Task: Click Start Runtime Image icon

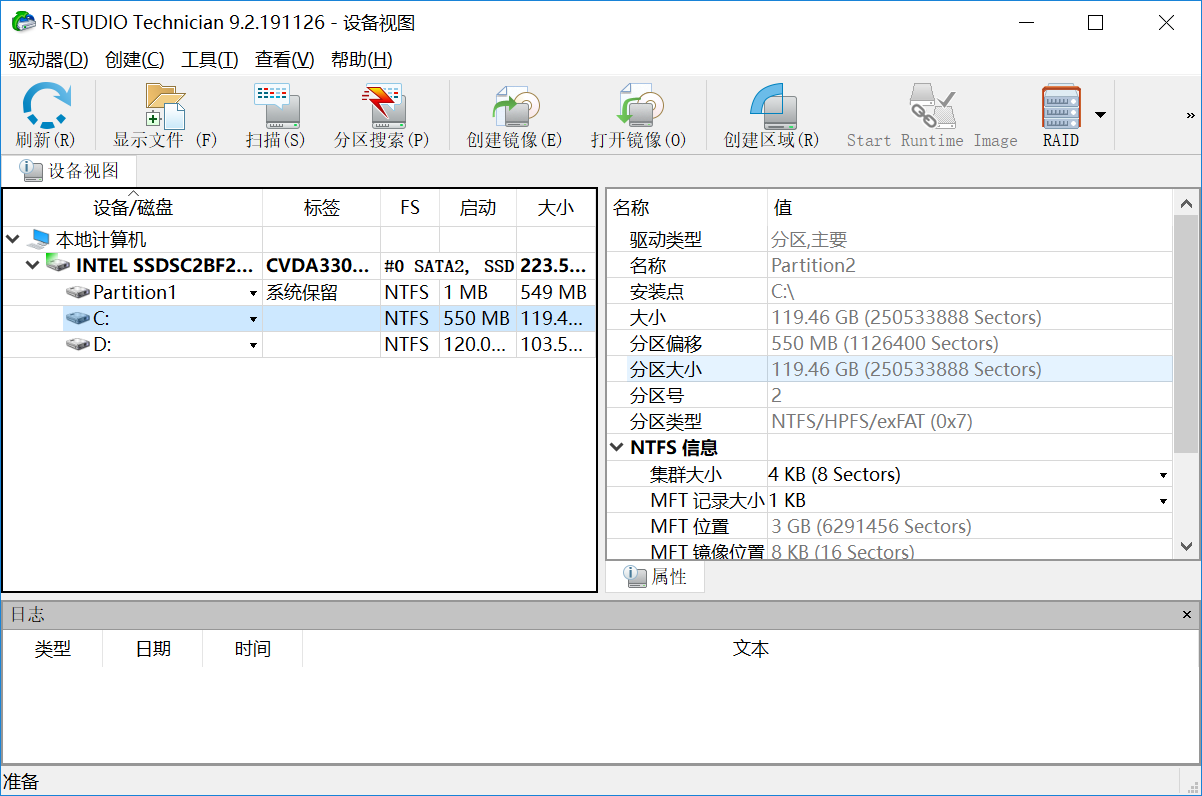Action: (x=932, y=105)
